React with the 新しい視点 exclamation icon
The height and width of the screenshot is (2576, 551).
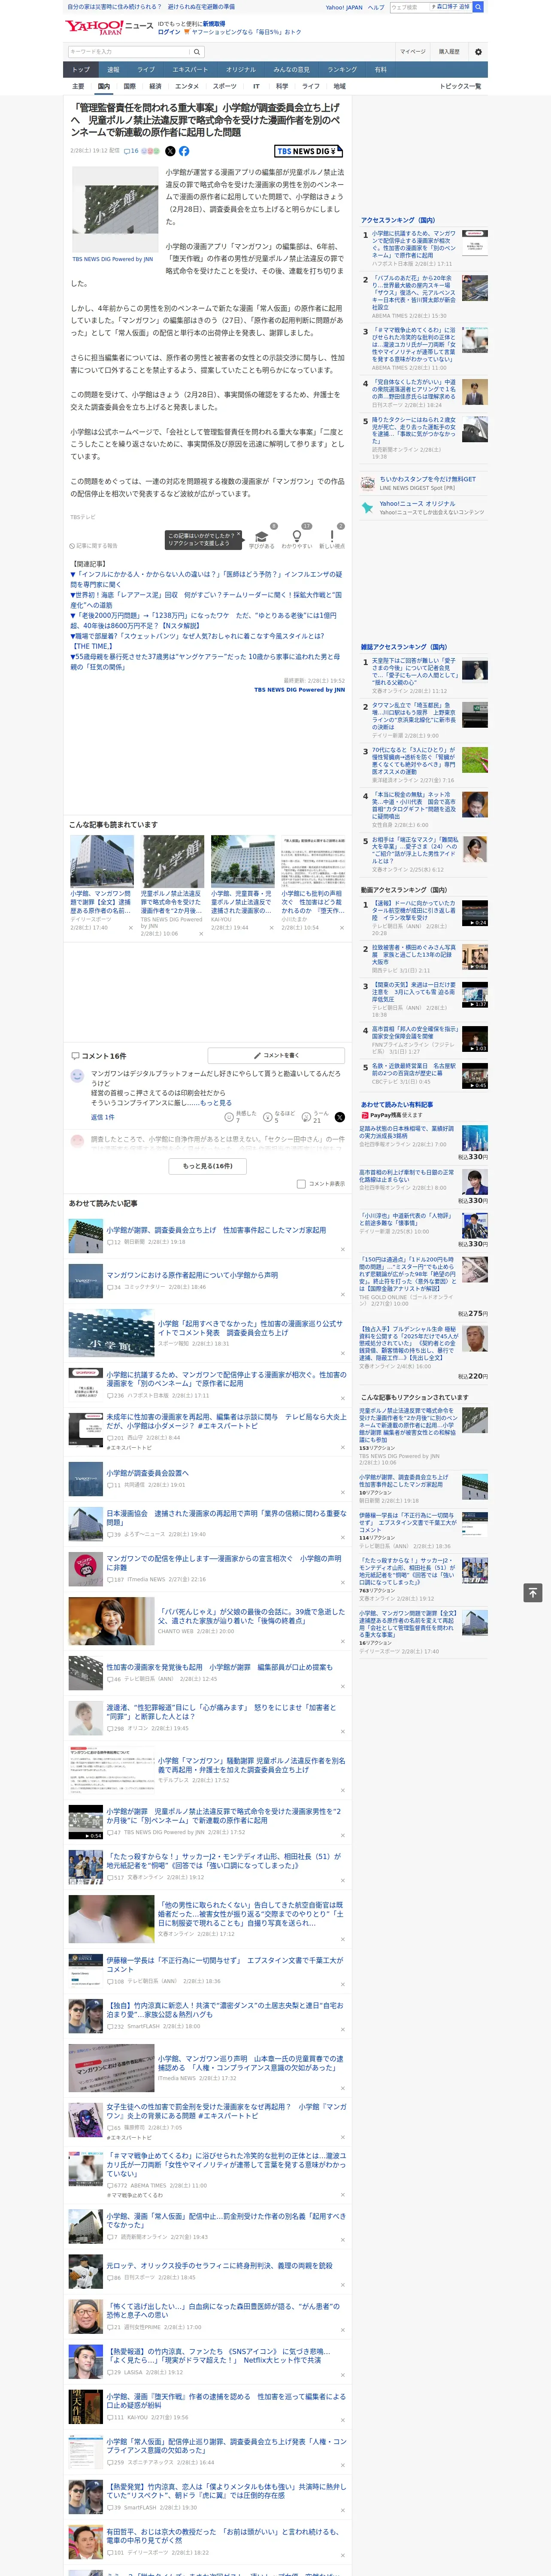click(x=332, y=536)
